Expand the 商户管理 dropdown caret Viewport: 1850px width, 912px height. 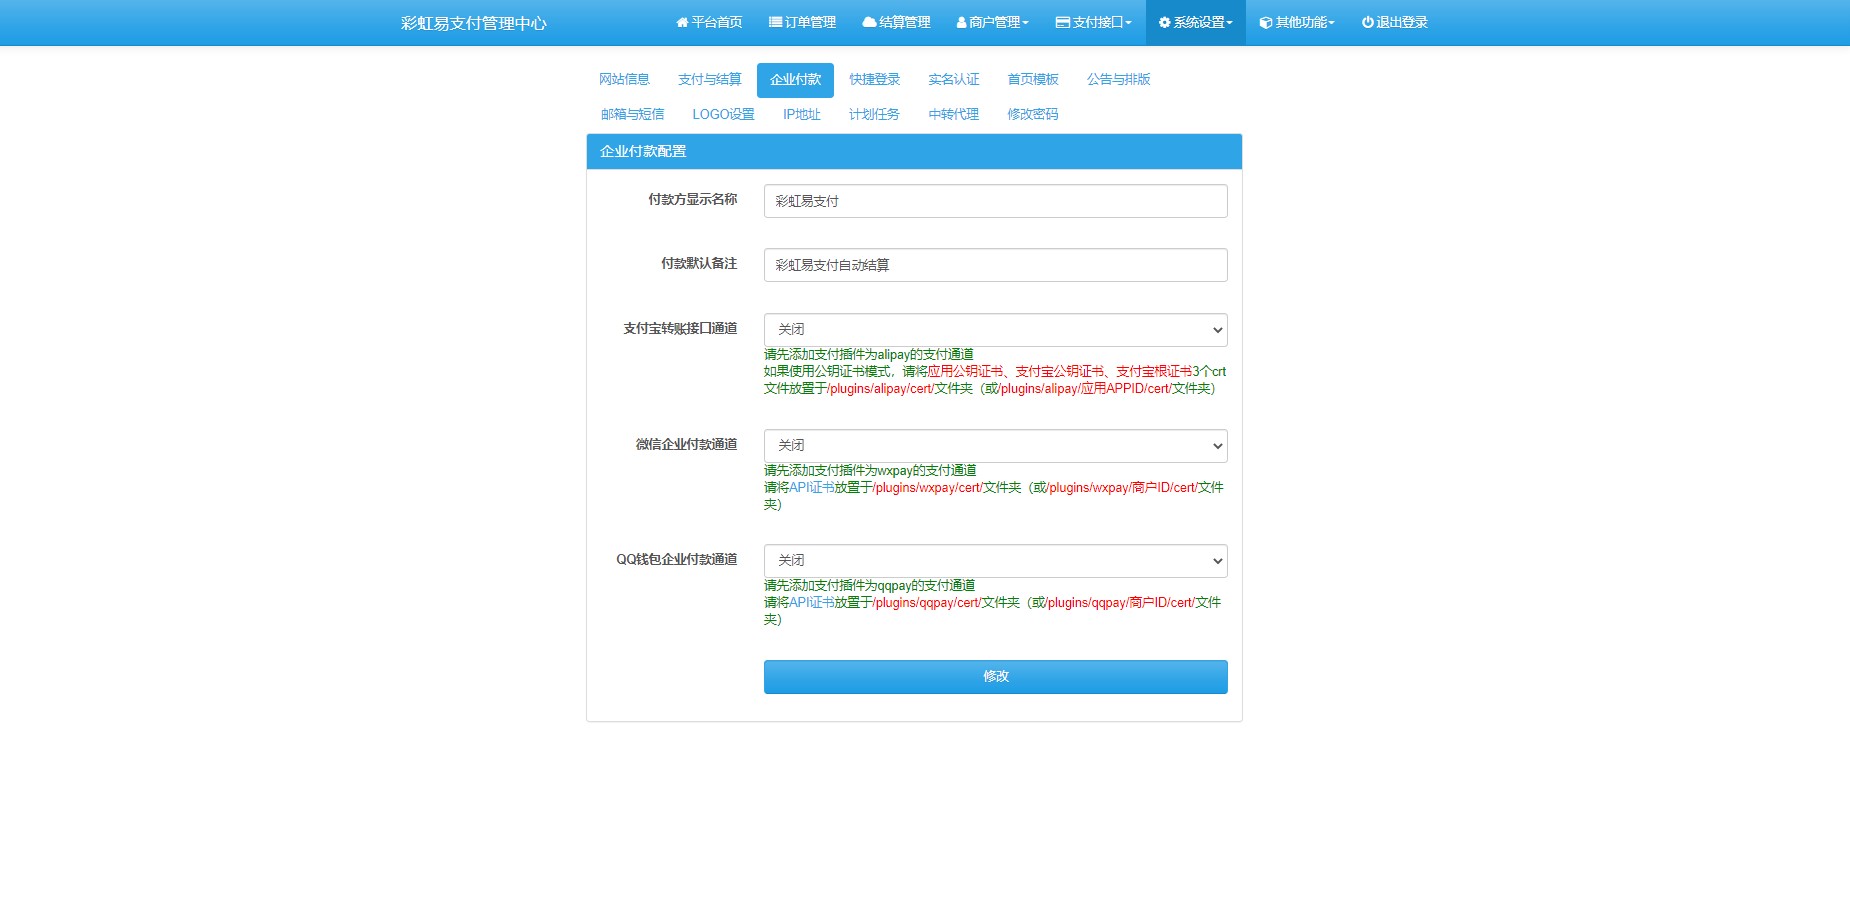pos(1025,23)
